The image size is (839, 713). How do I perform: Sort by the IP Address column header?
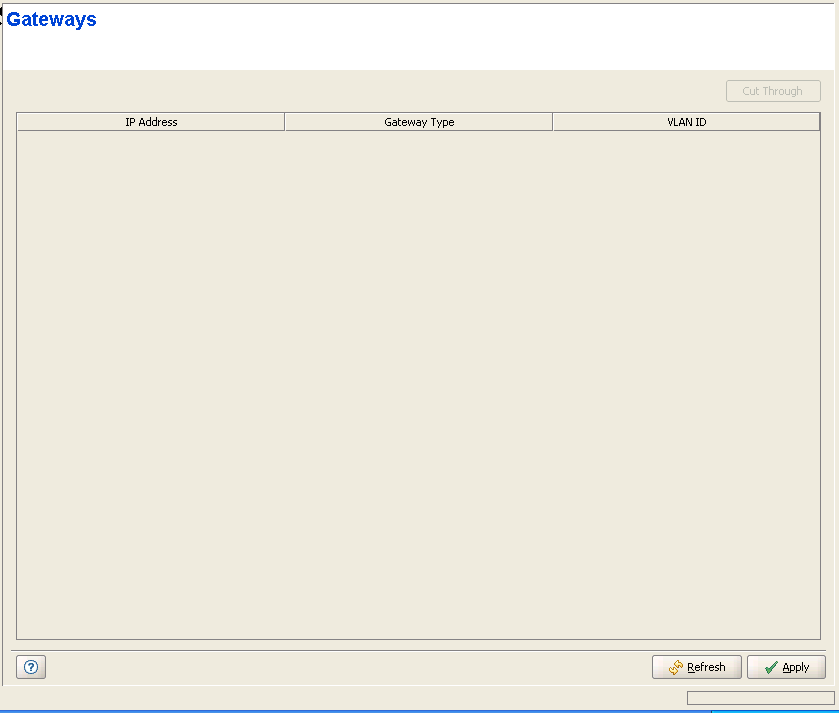[151, 122]
